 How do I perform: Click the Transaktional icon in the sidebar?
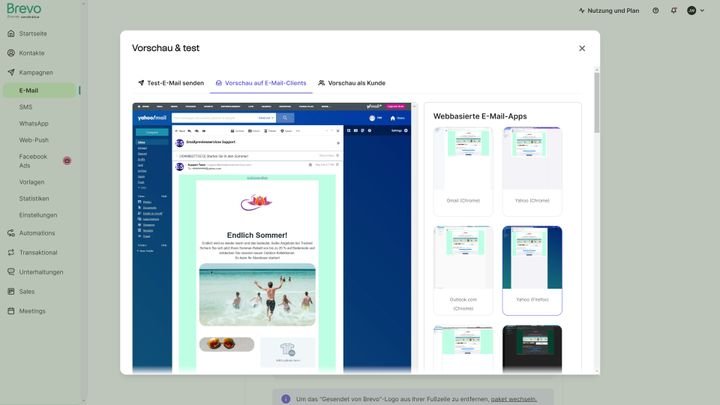pyautogui.click(x=11, y=253)
